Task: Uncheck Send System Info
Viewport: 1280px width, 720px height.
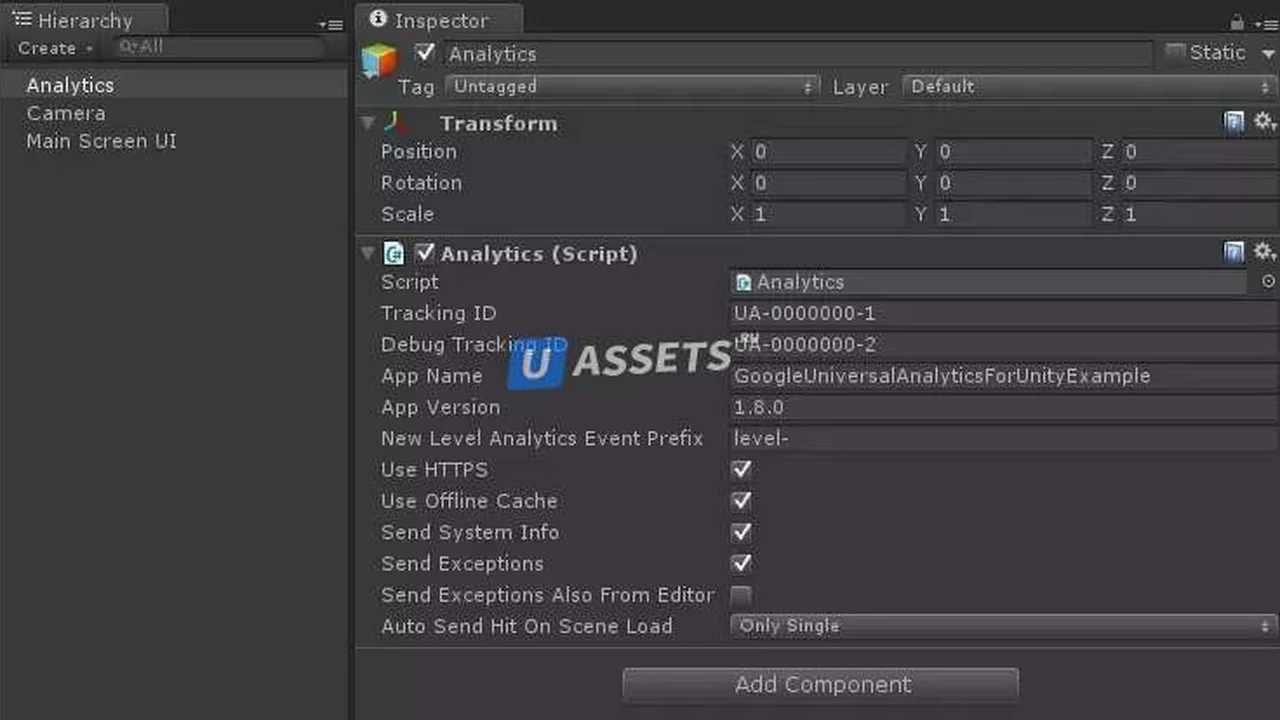Action: 741,532
